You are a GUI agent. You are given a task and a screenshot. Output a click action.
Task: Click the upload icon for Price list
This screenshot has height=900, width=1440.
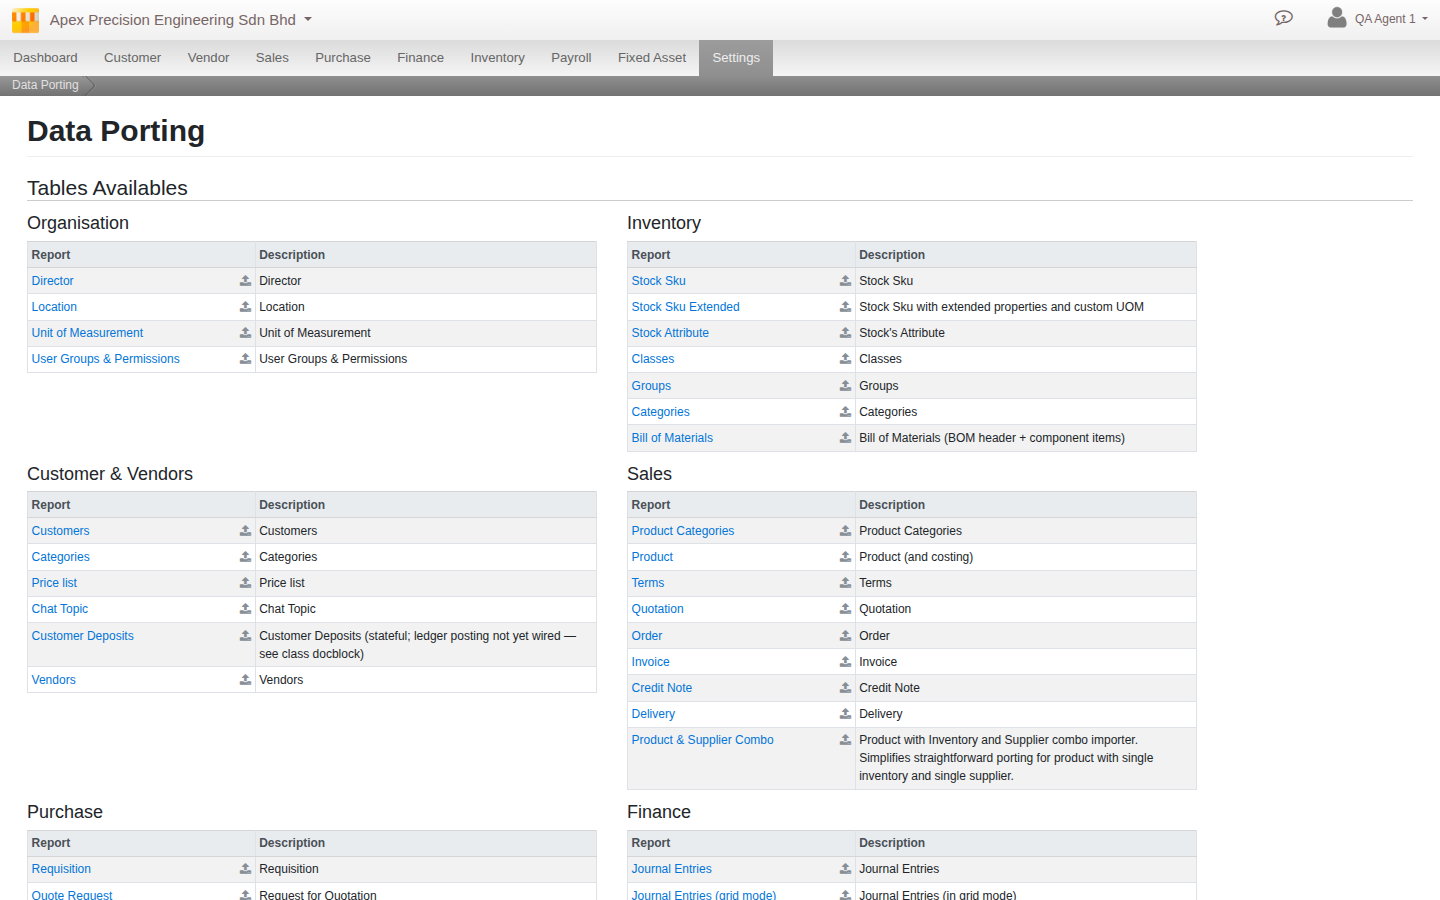tap(245, 583)
